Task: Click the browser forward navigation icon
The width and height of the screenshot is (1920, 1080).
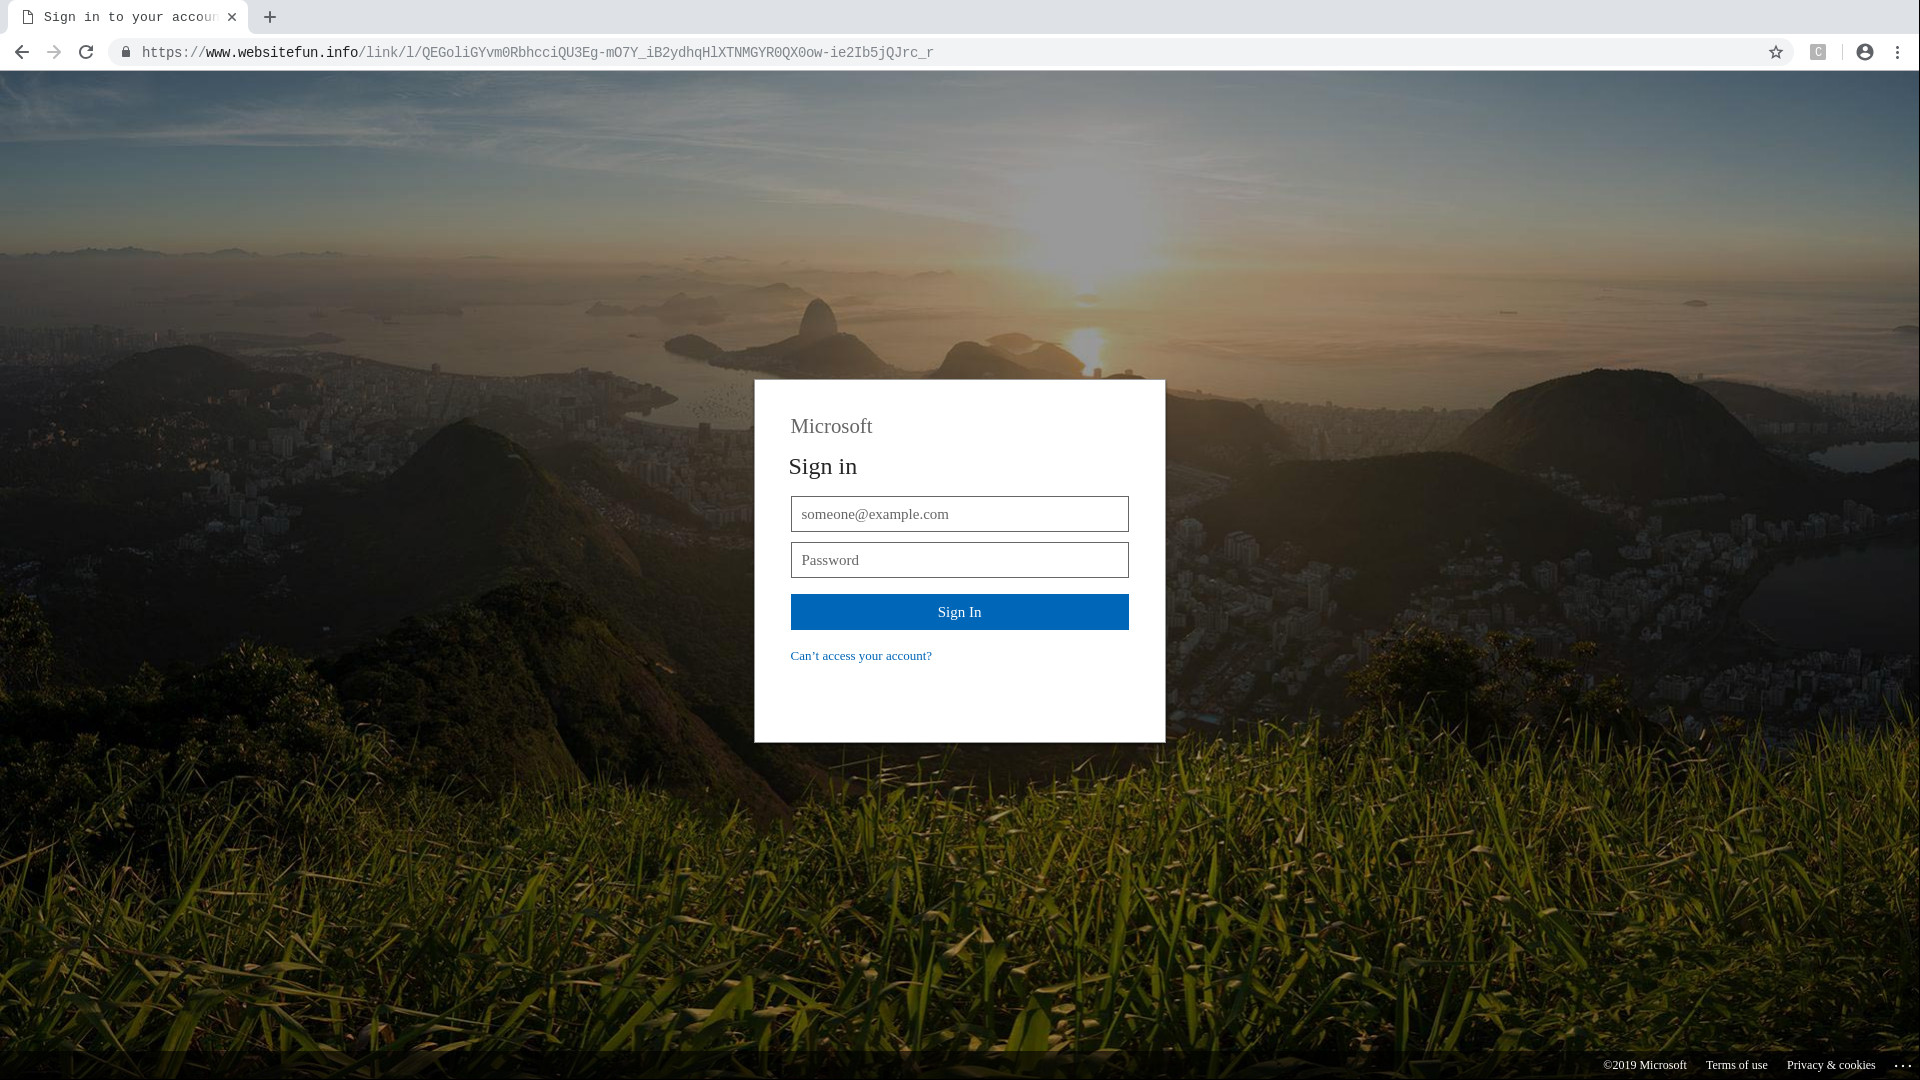Action: [x=54, y=53]
